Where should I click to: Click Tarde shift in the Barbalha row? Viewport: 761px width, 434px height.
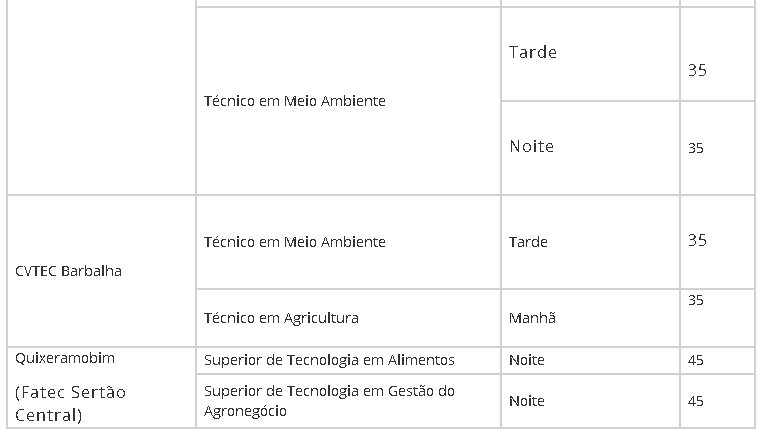click(528, 242)
